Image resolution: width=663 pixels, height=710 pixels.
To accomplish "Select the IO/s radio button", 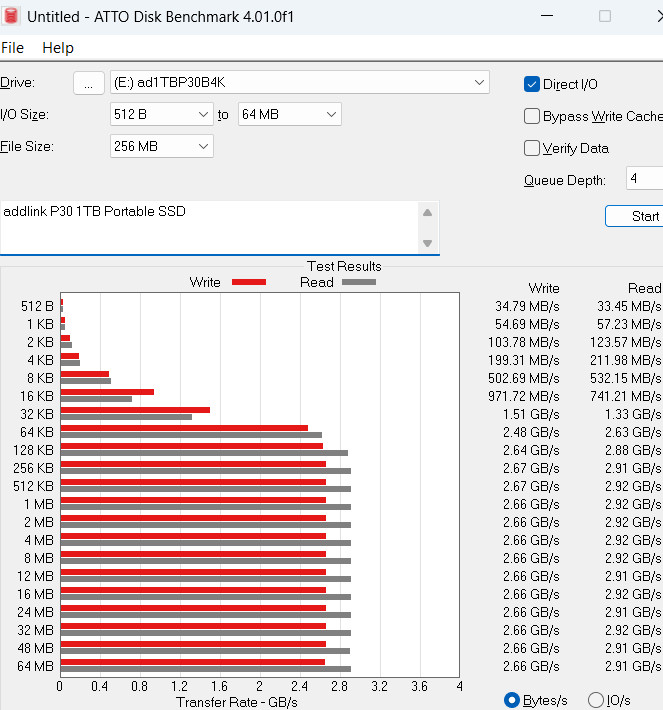I will [x=596, y=700].
